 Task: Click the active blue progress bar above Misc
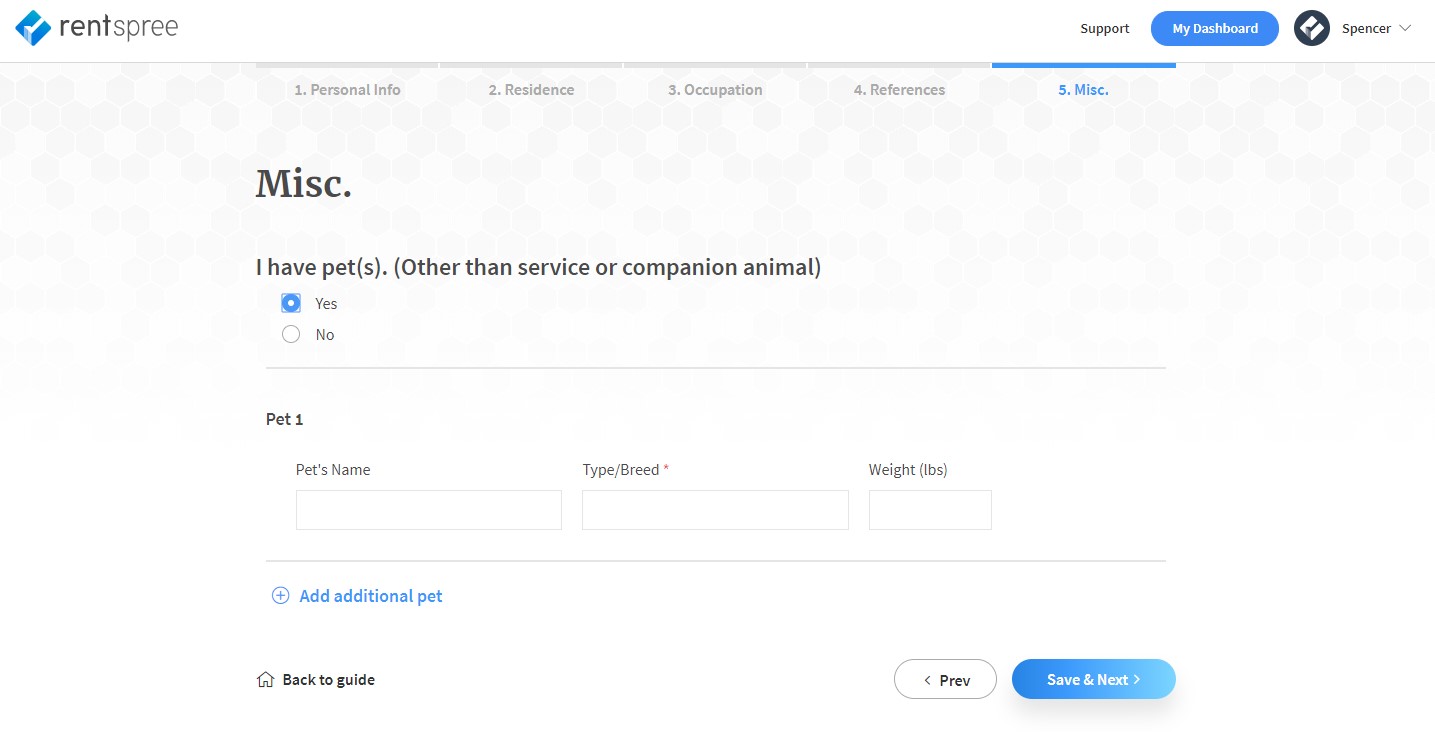pyautogui.click(x=1083, y=62)
